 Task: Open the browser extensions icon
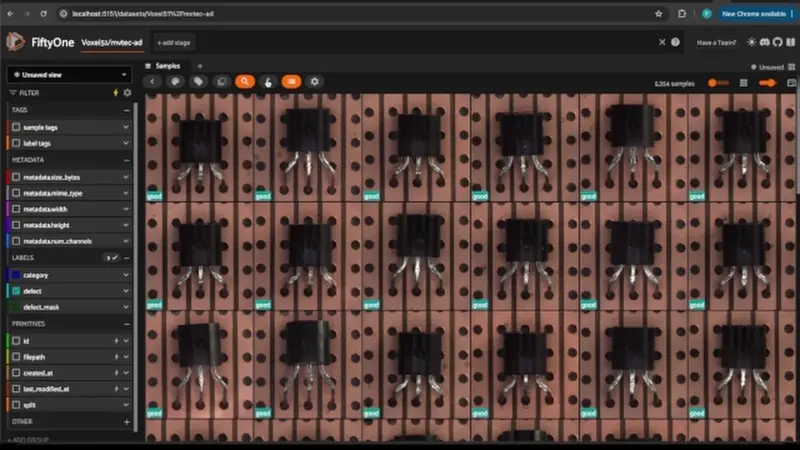coord(682,14)
